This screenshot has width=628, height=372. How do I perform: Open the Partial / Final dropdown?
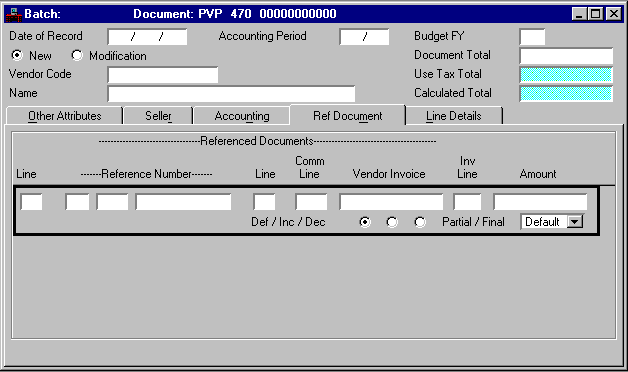[x=575, y=221]
